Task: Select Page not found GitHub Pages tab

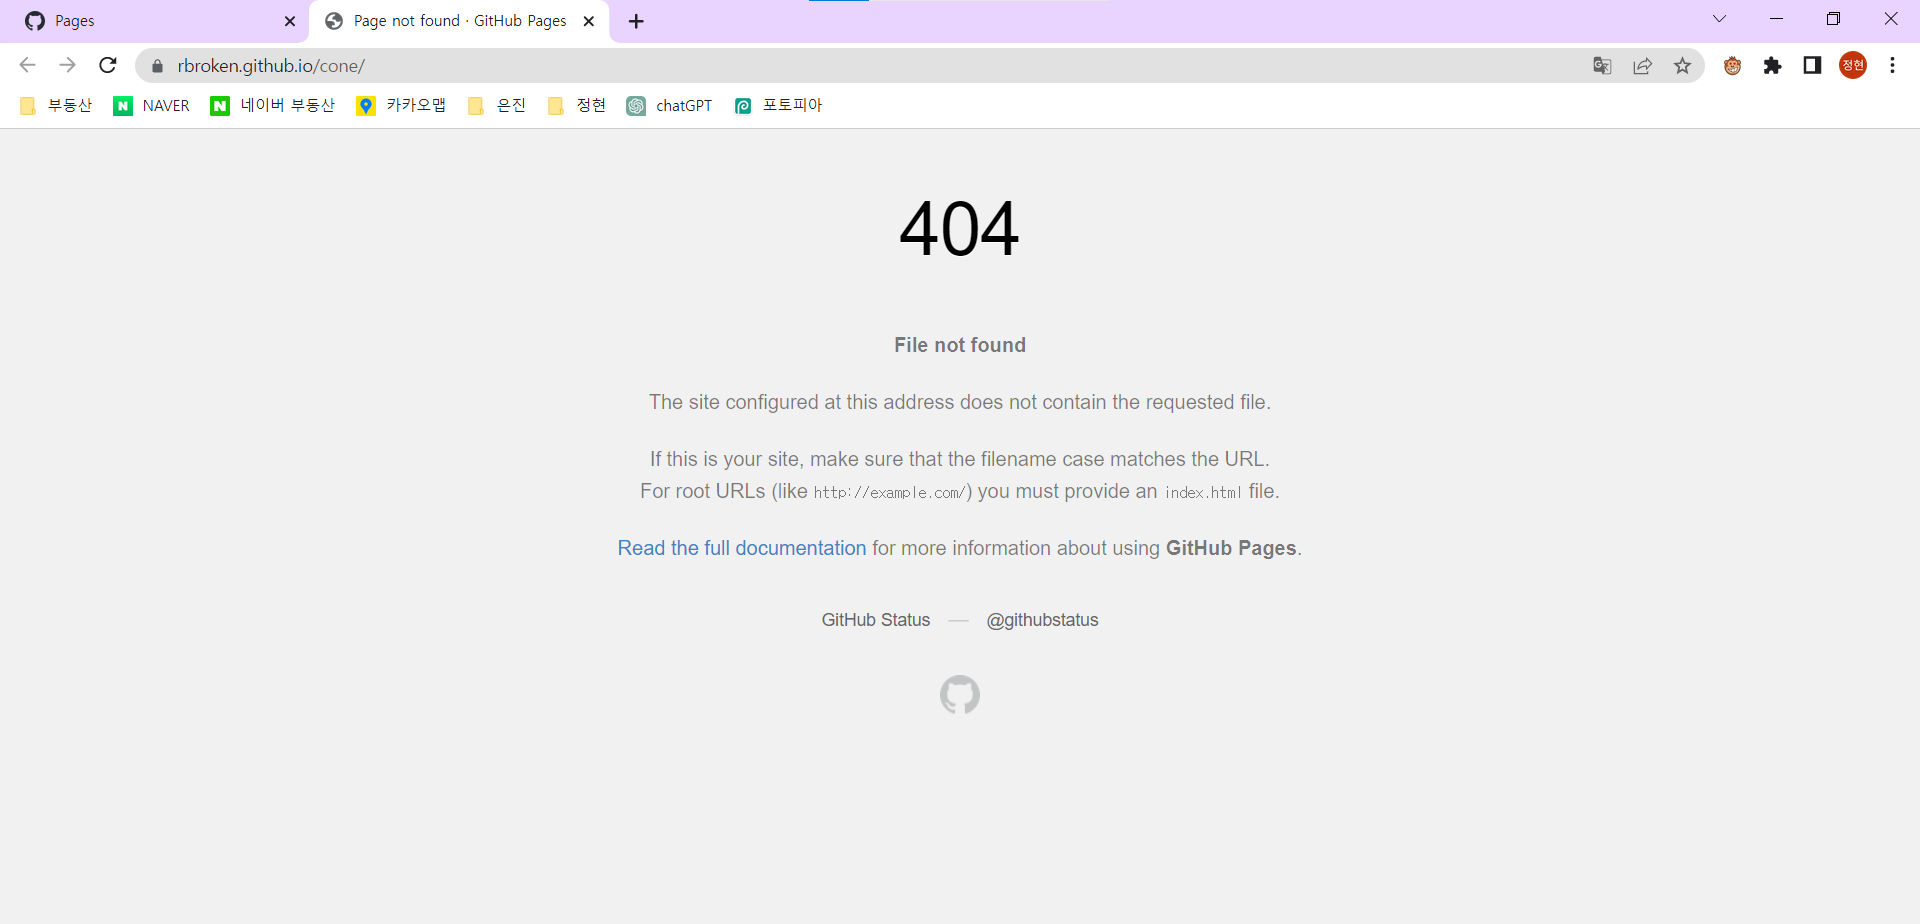Action: coord(460,21)
